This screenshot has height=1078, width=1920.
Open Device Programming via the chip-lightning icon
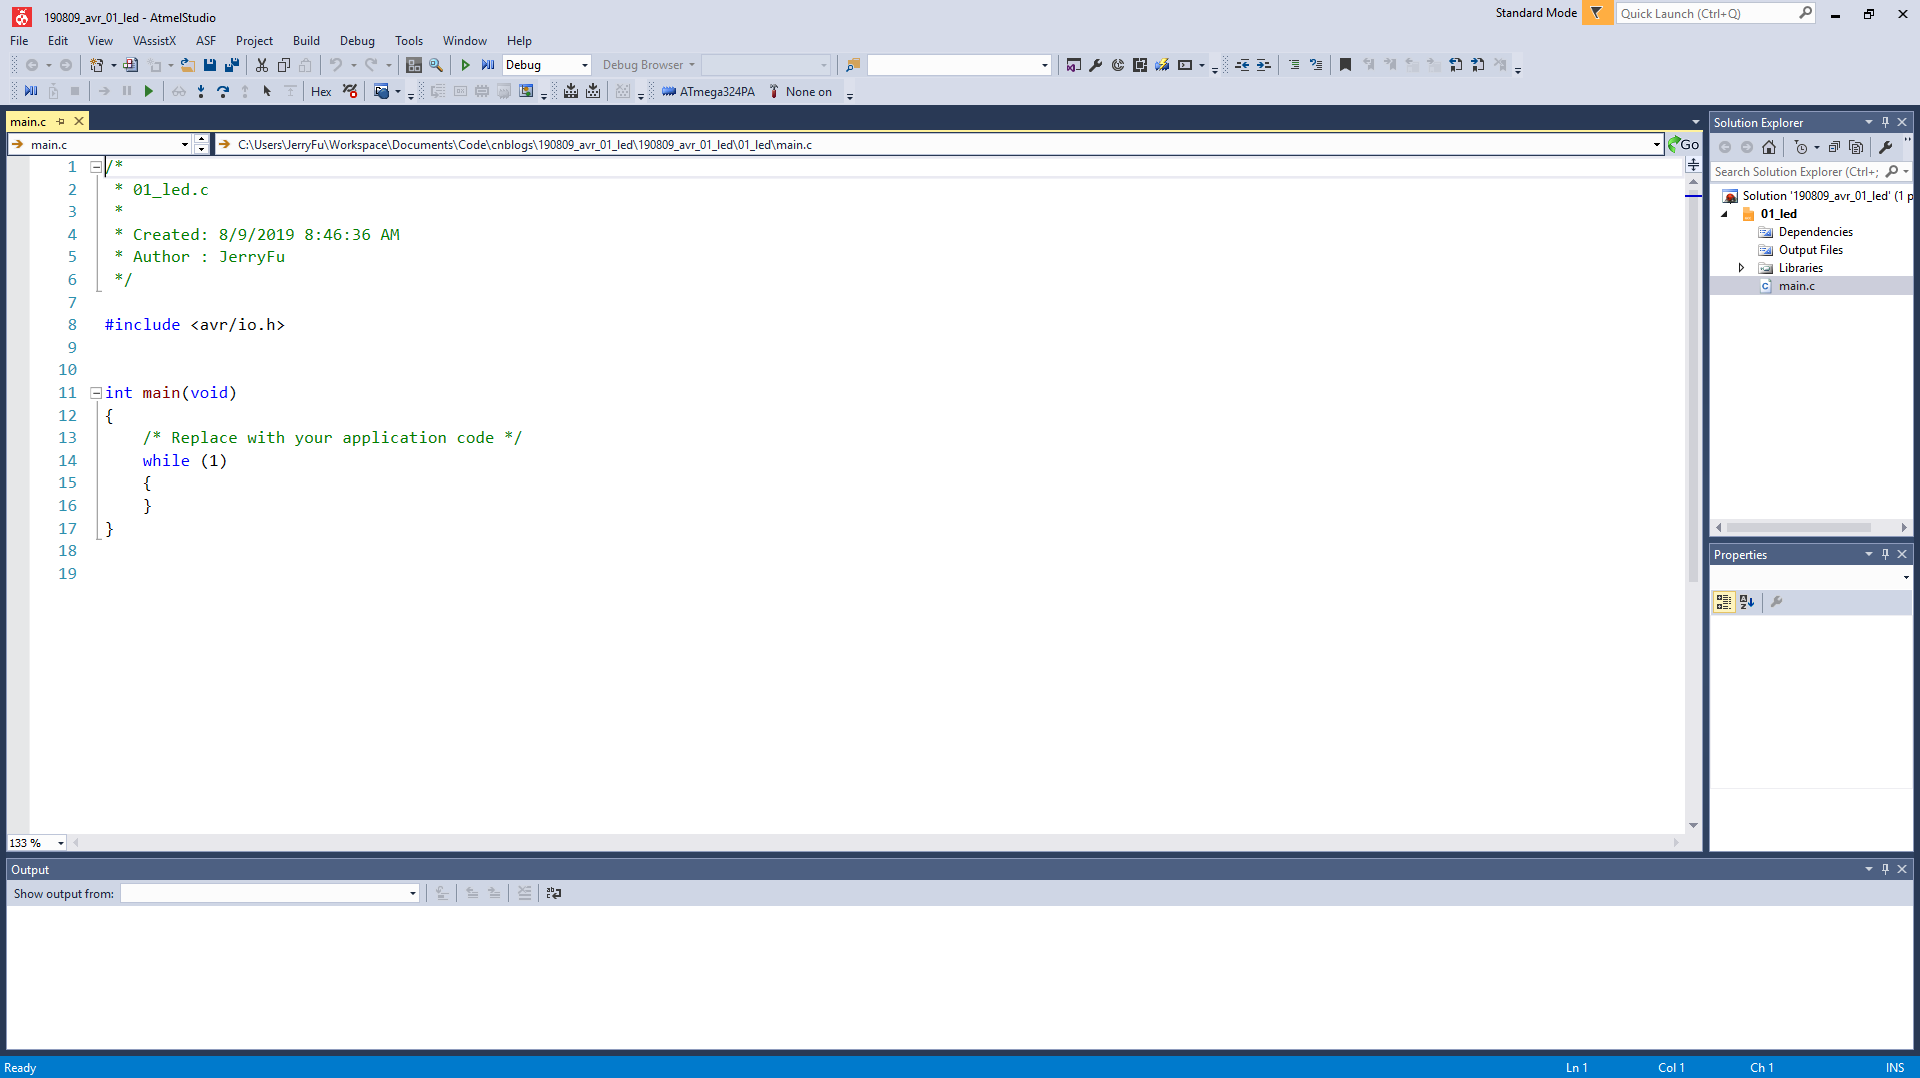(x=1162, y=65)
